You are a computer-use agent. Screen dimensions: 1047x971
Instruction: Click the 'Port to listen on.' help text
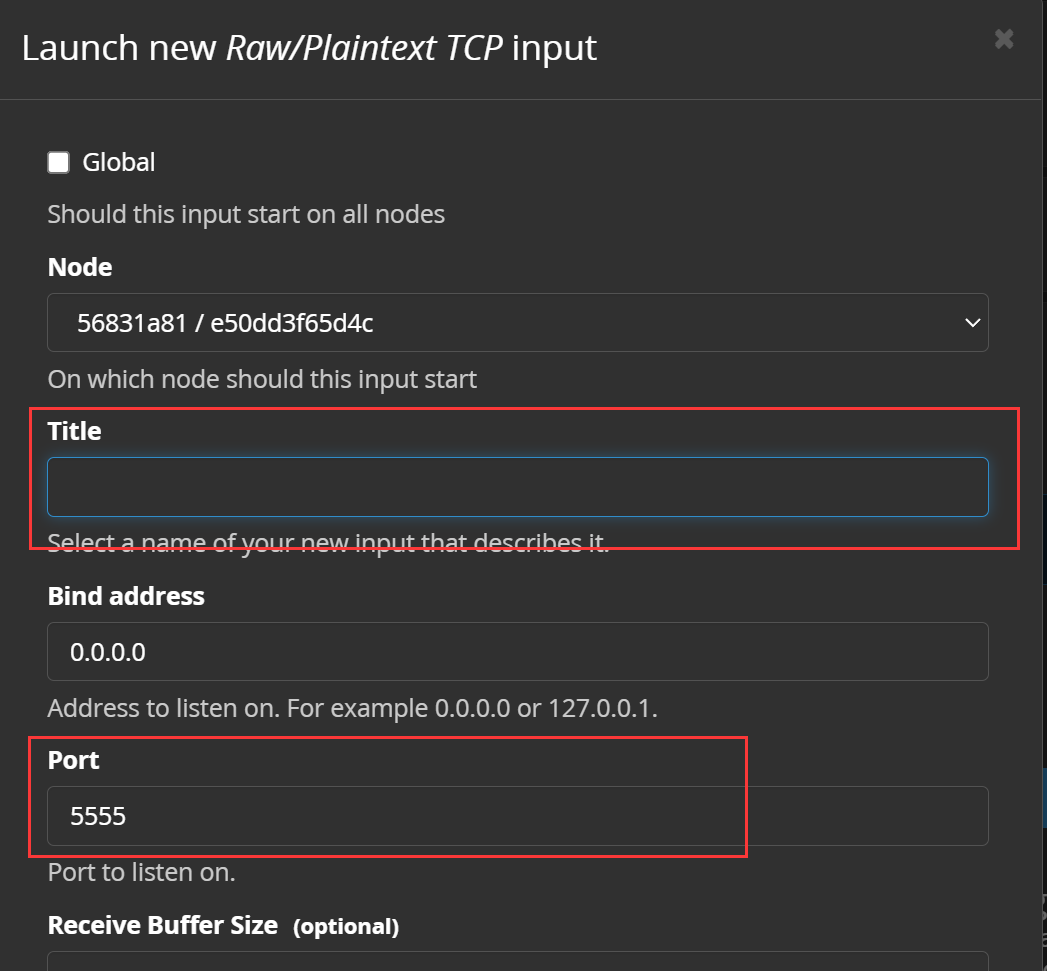coord(142,872)
